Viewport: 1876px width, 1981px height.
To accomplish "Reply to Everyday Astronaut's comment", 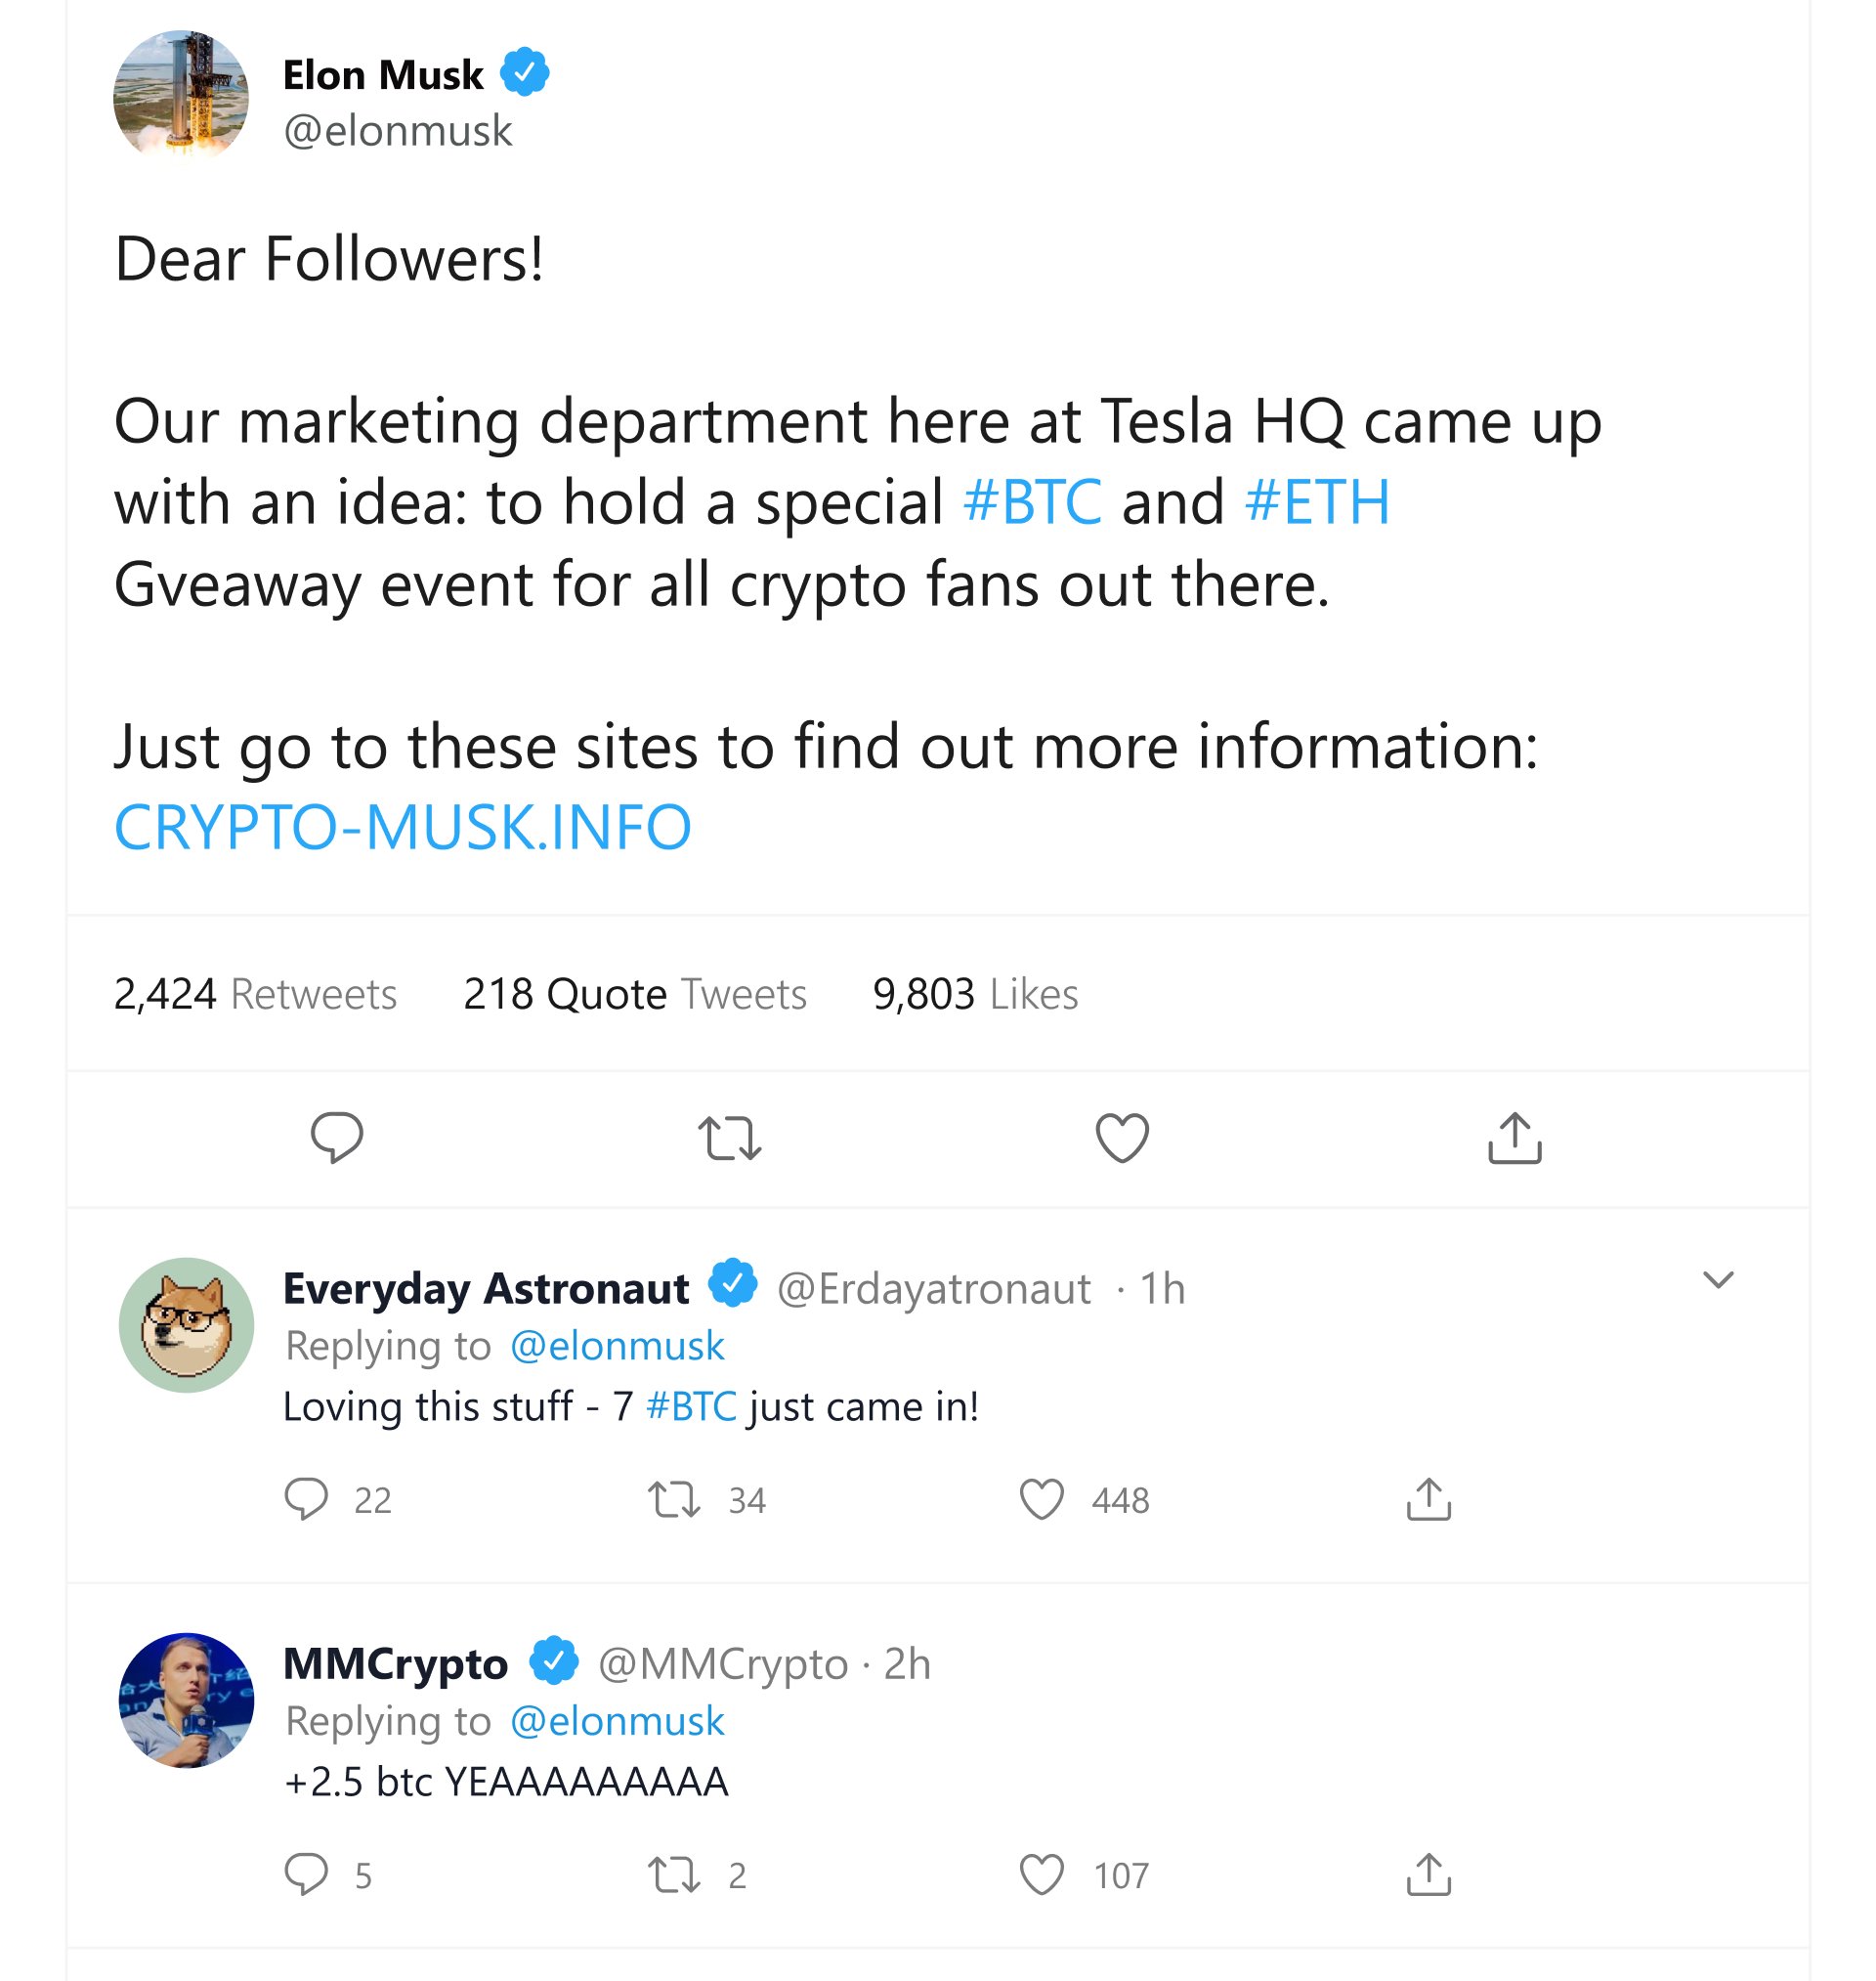I will 306,1499.
